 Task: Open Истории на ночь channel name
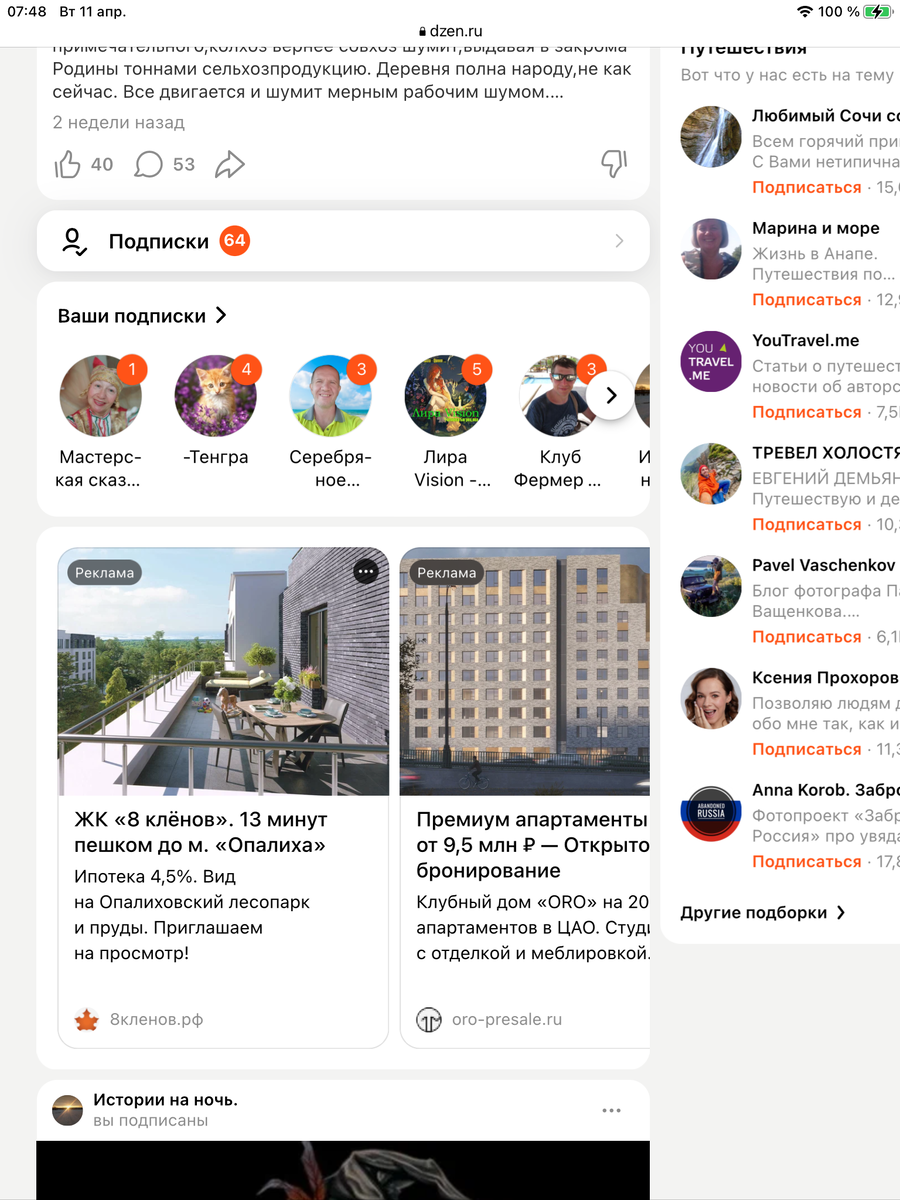166,1100
